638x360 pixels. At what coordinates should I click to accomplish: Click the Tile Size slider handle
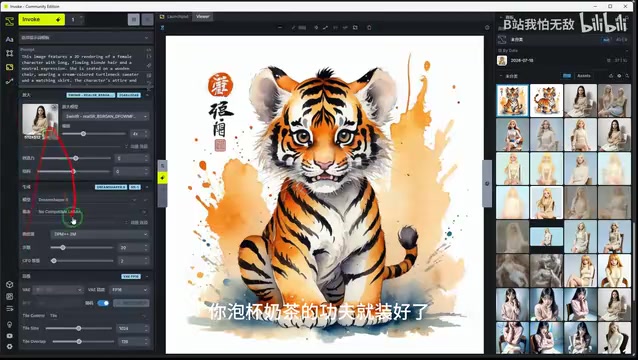(x=79, y=328)
